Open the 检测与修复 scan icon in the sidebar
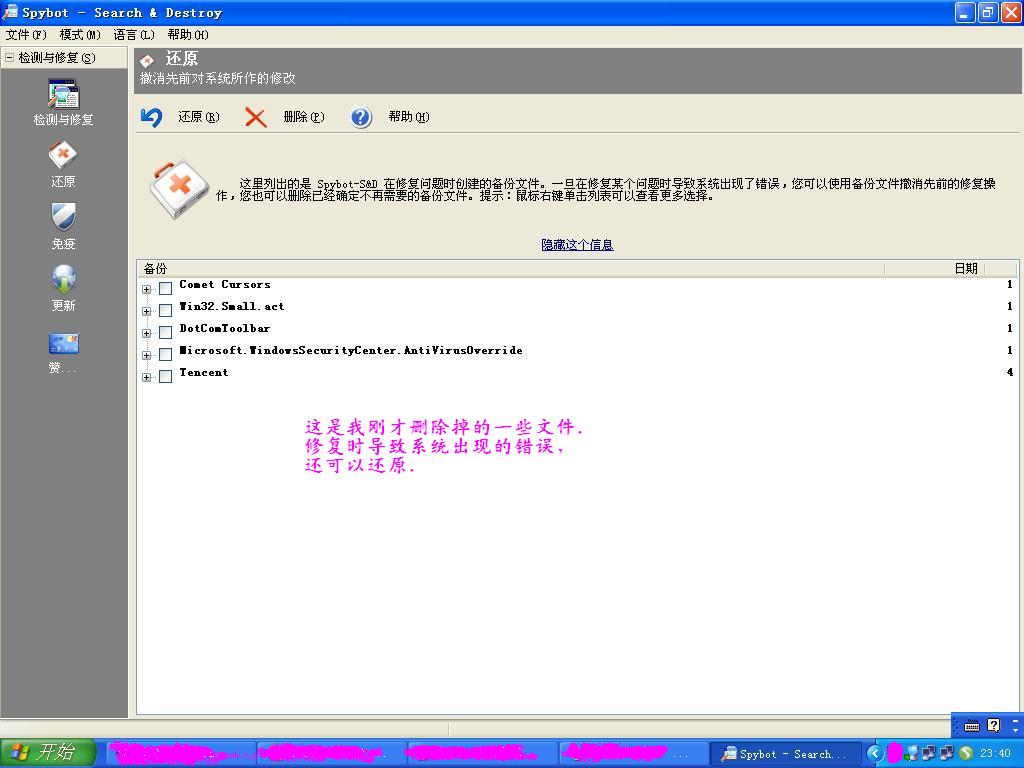Screen dimensions: 1024x768 63,95
